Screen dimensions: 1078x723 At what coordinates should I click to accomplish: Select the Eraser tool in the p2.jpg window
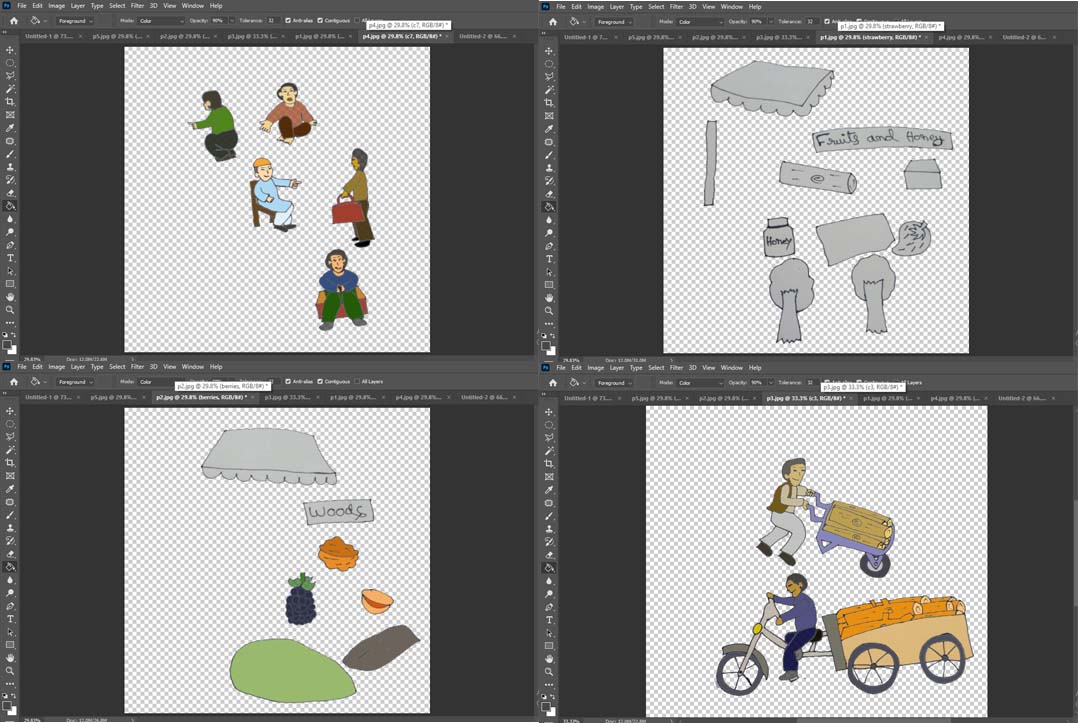pos(10,554)
